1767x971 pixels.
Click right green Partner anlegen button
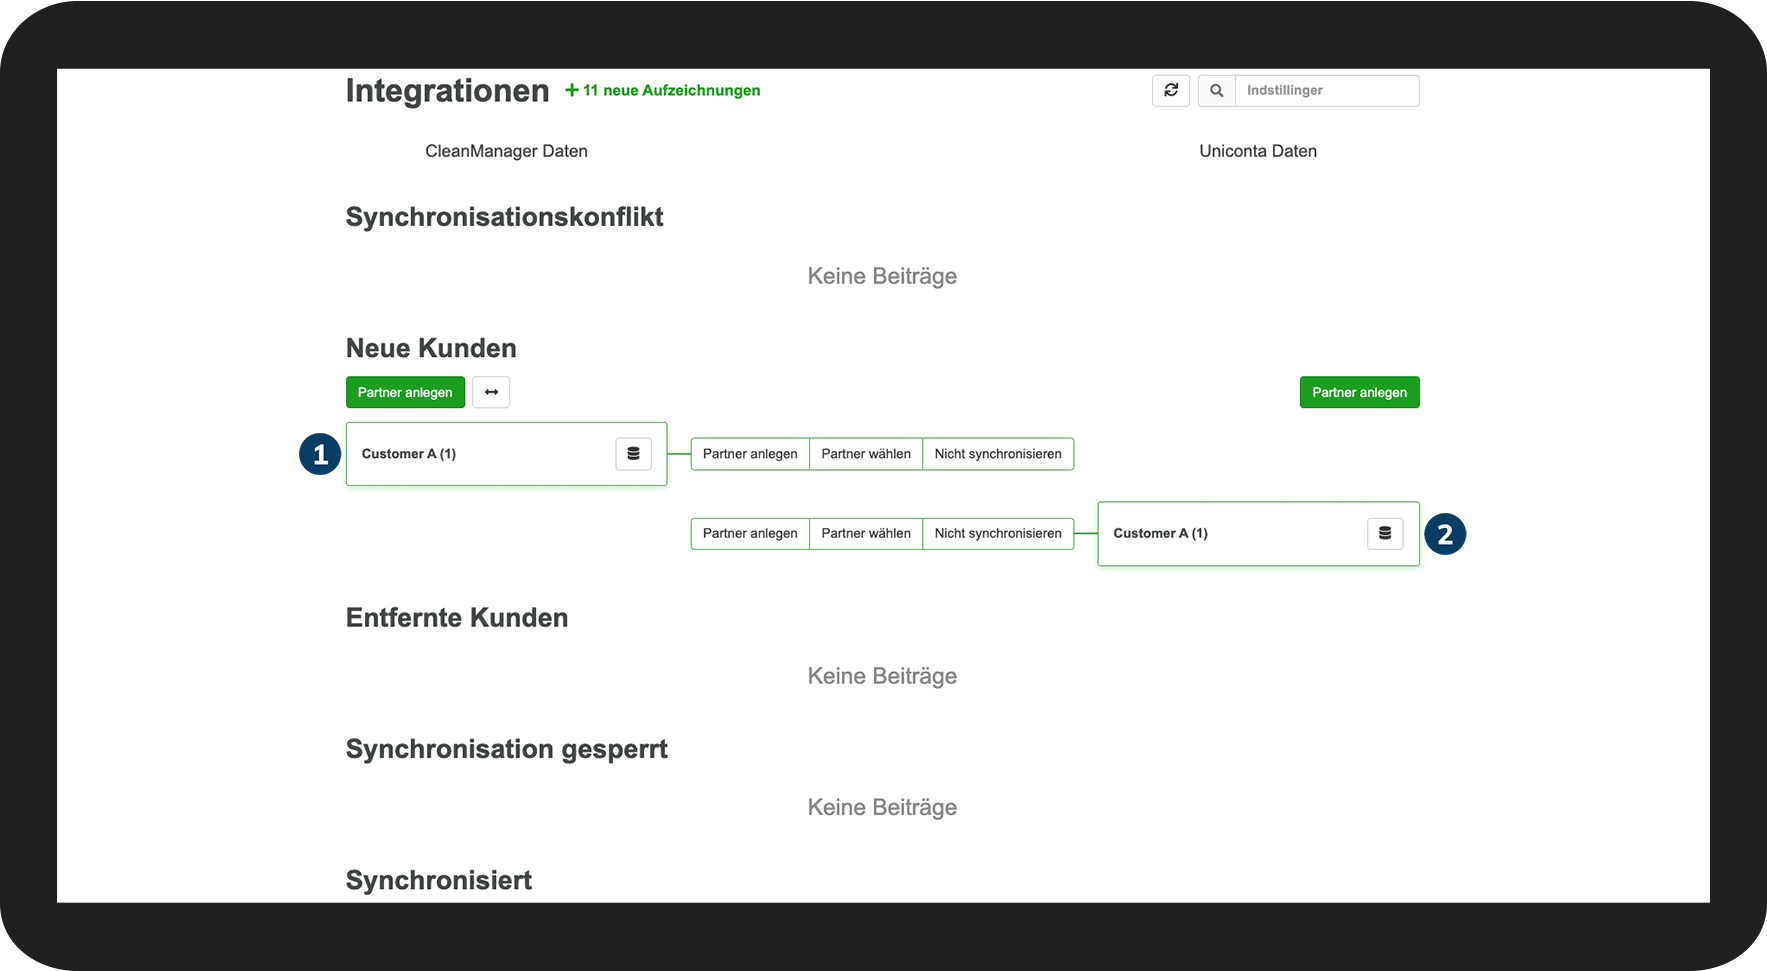[x=1359, y=392]
